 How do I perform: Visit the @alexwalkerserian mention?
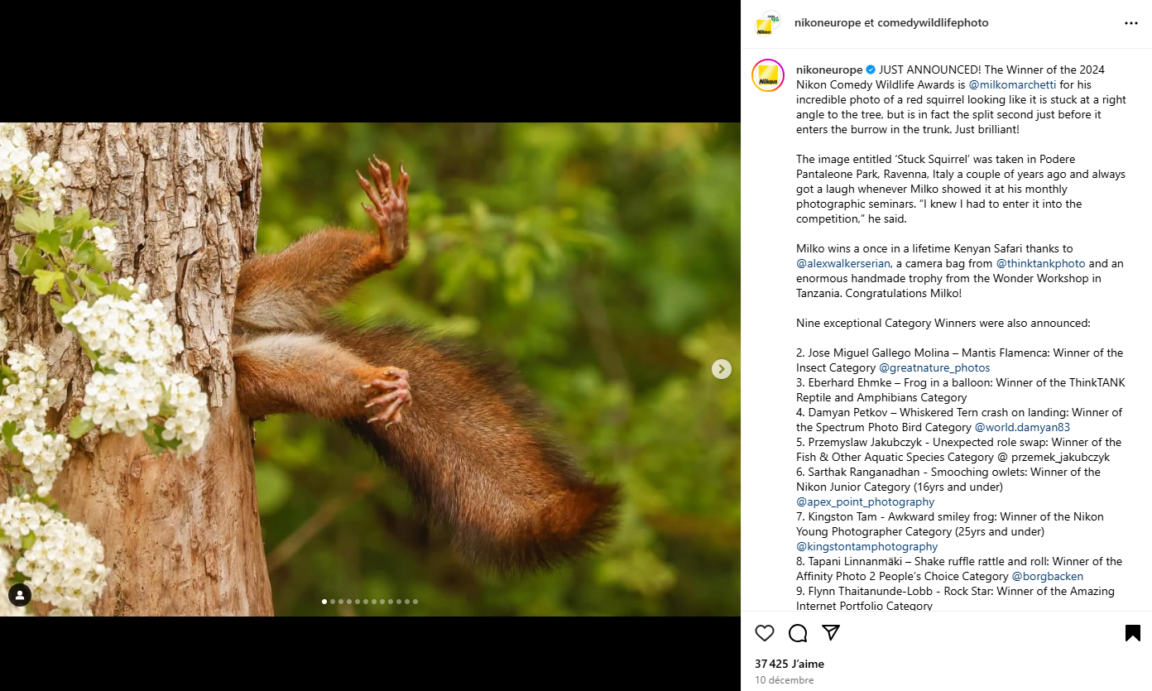[x=844, y=264]
